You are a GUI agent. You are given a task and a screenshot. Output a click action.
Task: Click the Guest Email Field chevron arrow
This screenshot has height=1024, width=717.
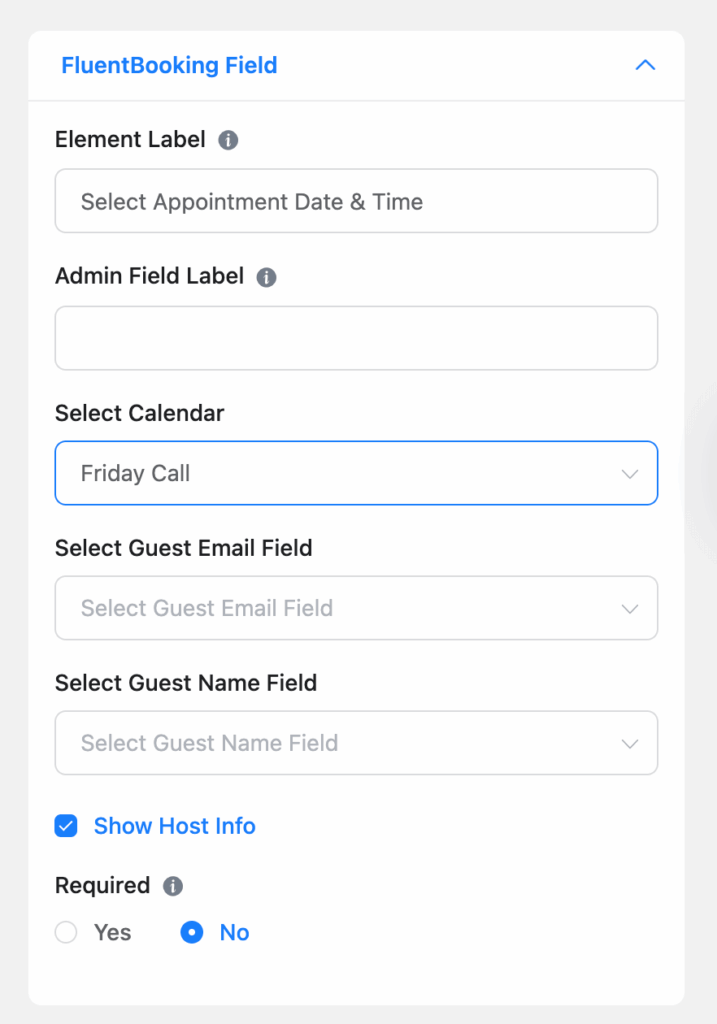630,608
